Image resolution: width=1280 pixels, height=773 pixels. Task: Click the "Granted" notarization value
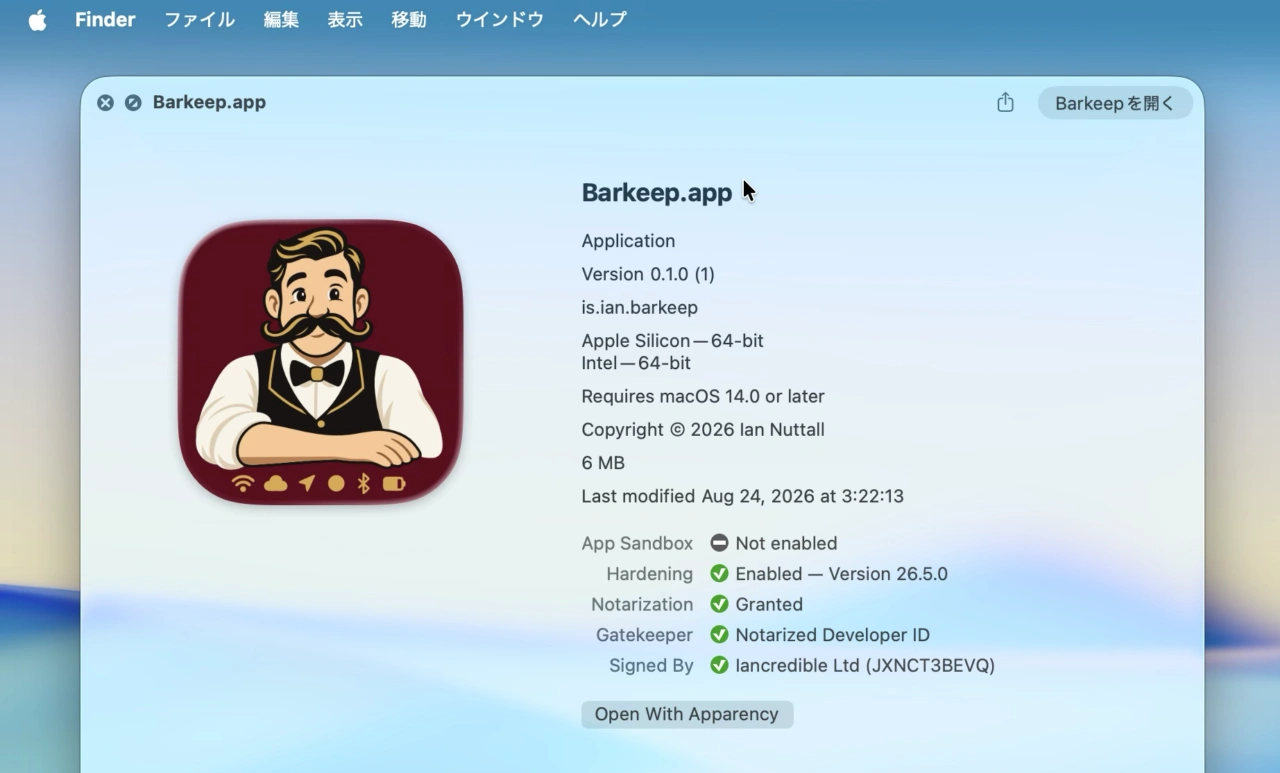click(x=769, y=604)
